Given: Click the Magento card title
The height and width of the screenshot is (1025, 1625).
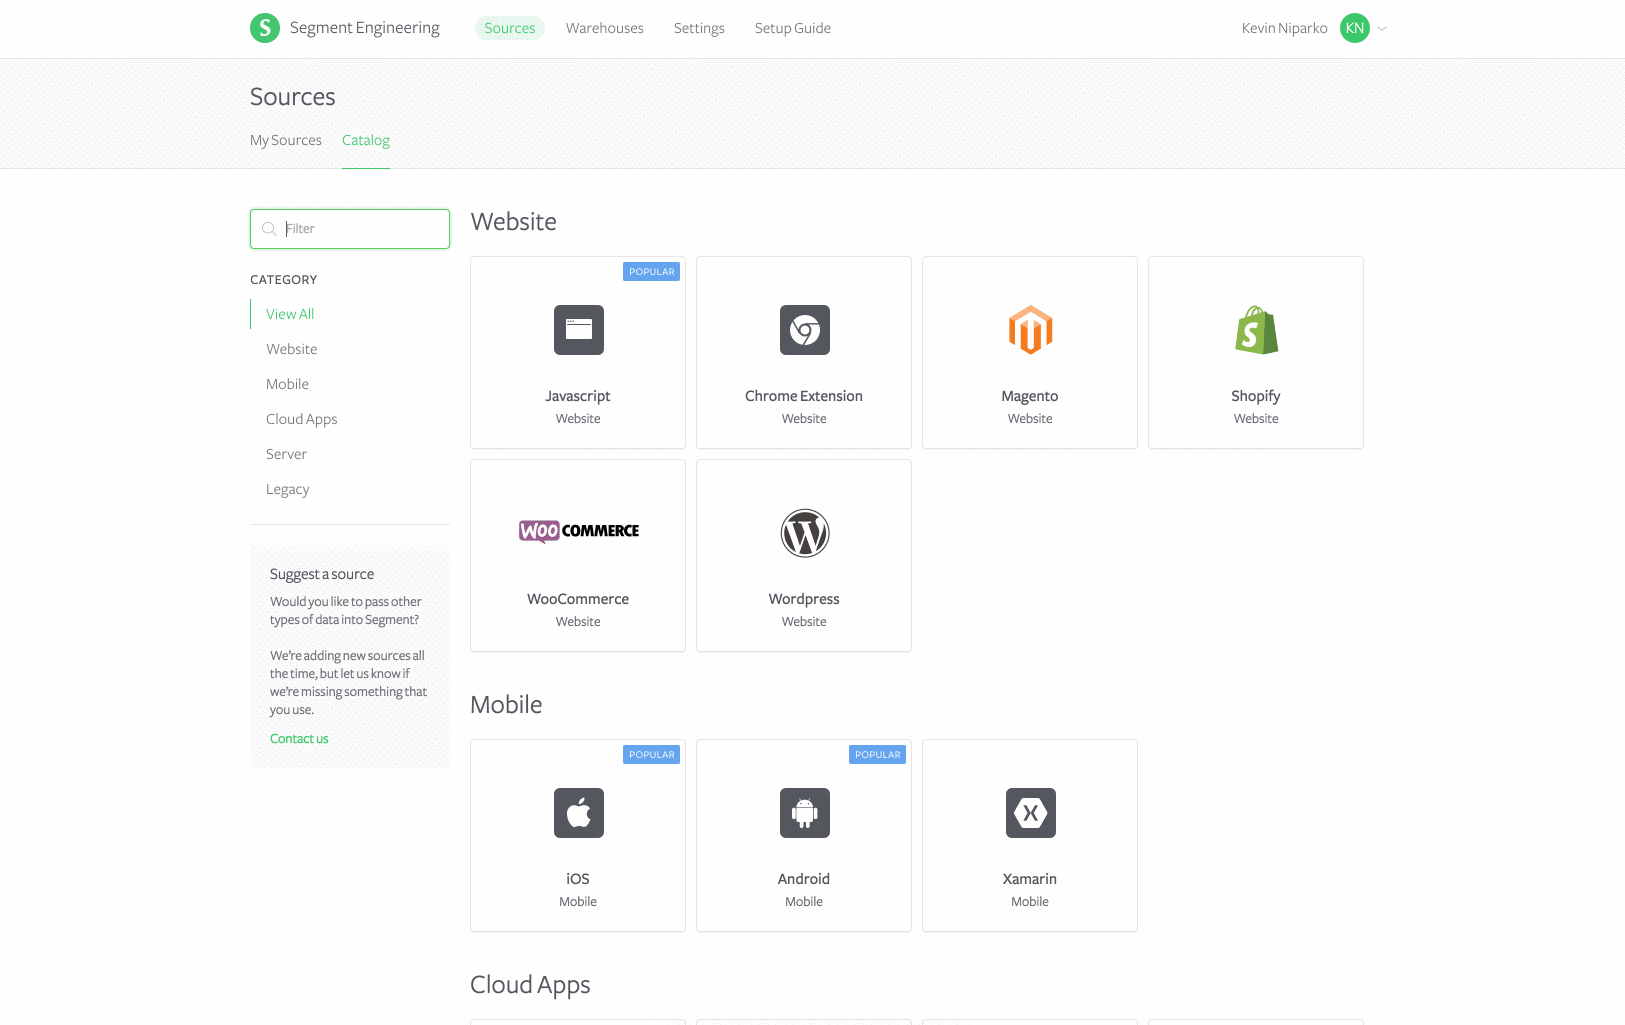Looking at the screenshot, I should coord(1030,396).
